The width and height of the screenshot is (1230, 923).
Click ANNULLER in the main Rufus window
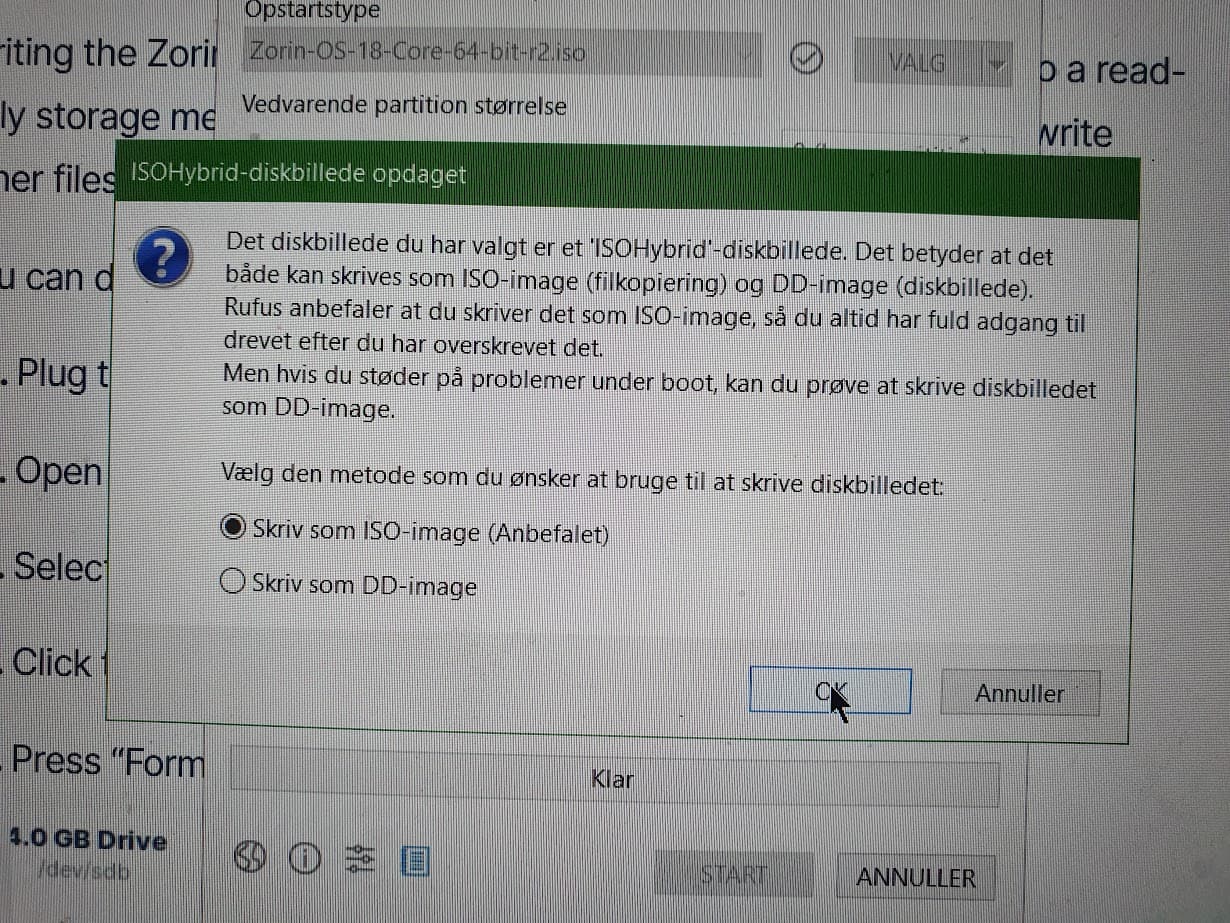(916, 878)
